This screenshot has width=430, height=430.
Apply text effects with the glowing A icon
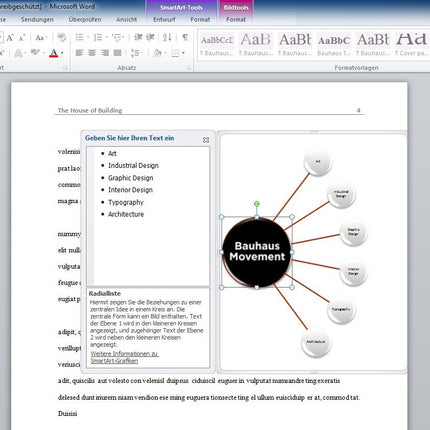pyautogui.click(x=18, y=53)
